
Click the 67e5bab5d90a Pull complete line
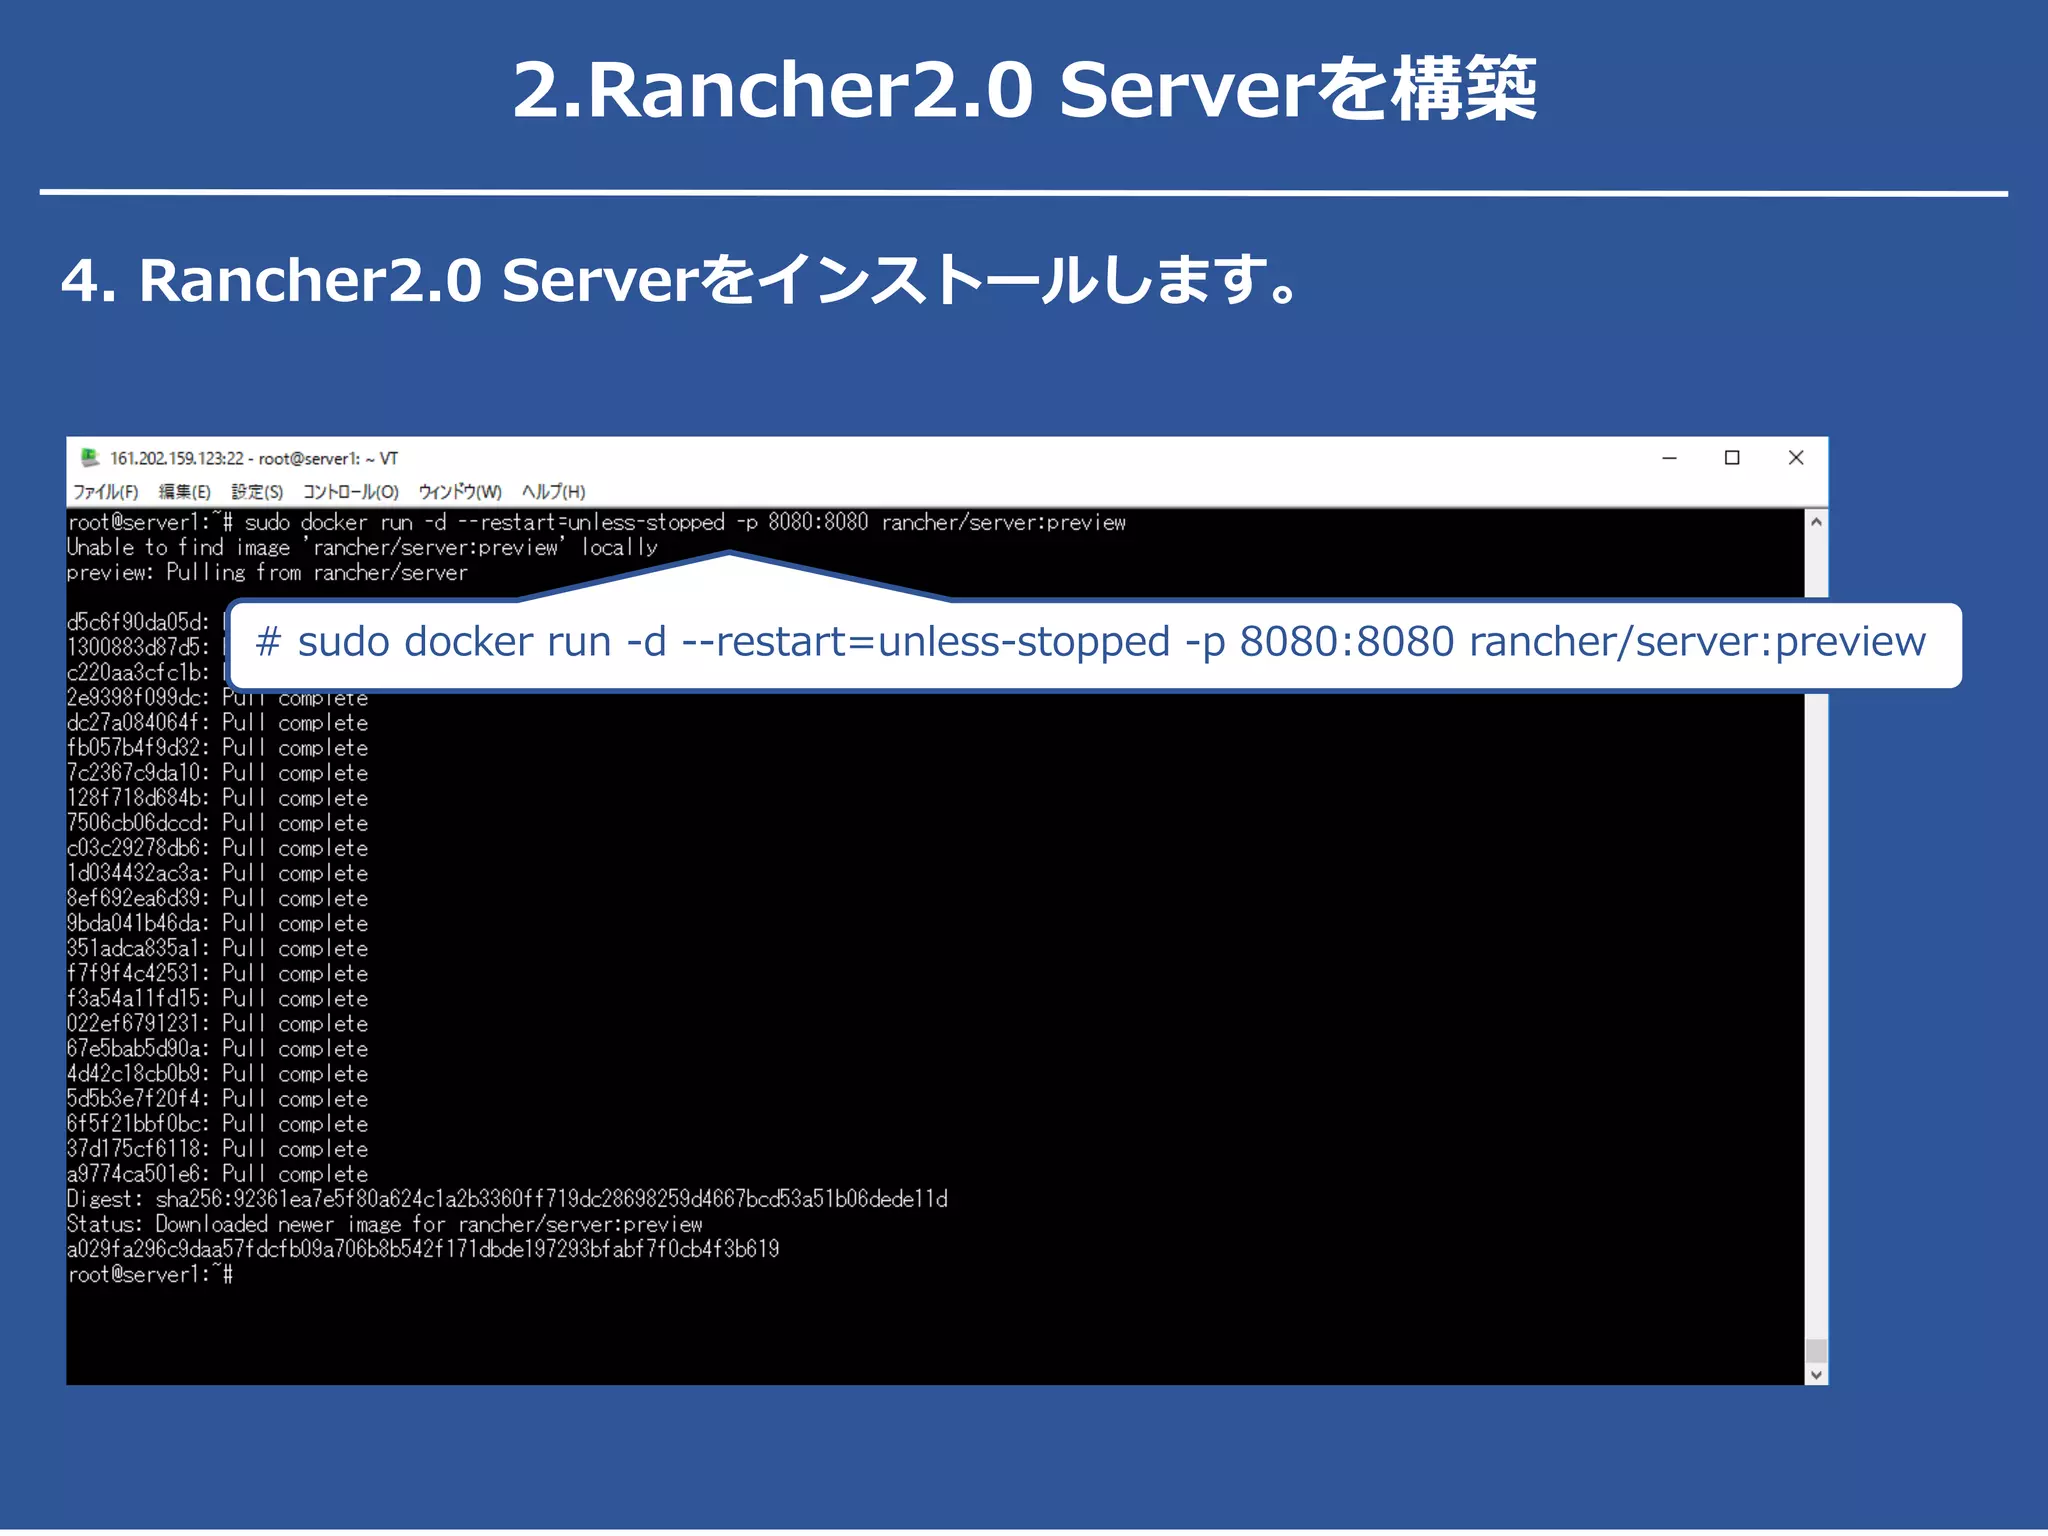coord(217,1049)
